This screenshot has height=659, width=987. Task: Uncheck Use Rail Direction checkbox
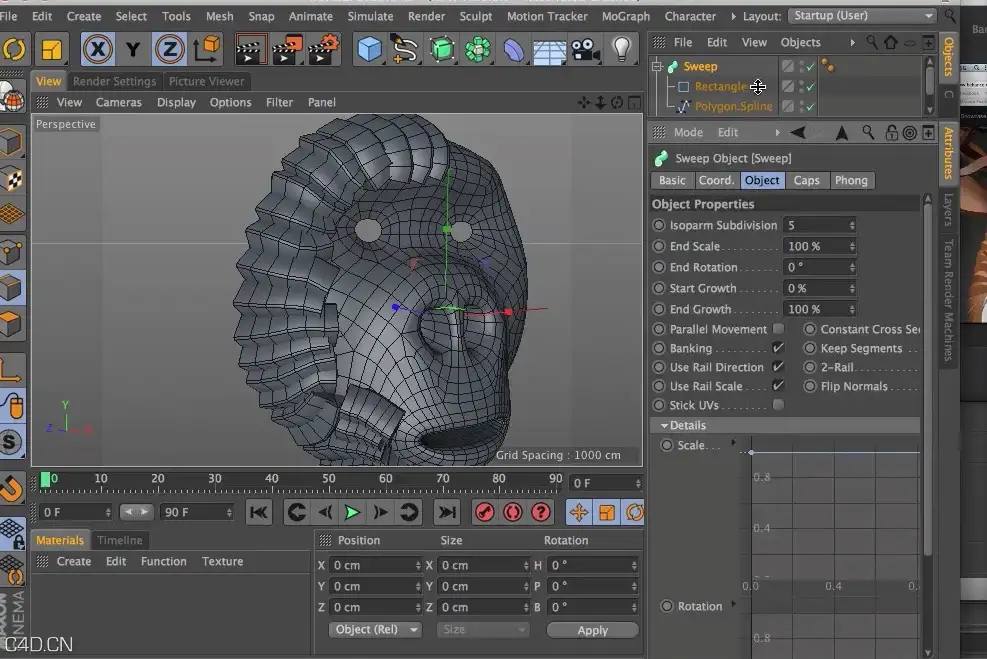[x=779, y=366]
